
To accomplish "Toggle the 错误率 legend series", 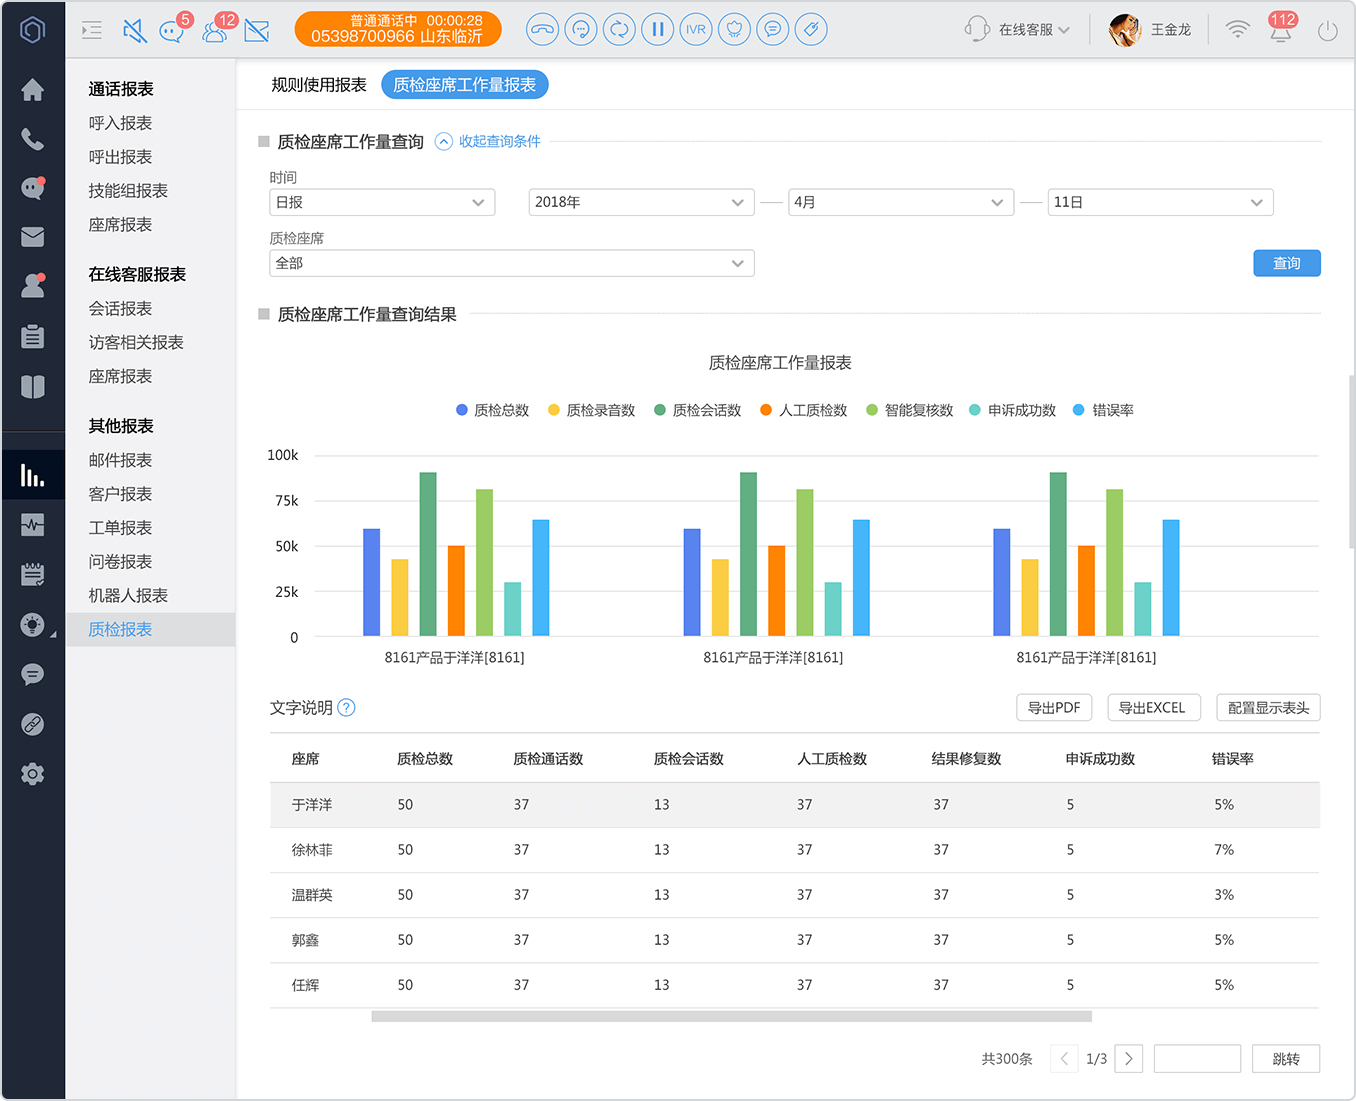I will click(1103, 410).
